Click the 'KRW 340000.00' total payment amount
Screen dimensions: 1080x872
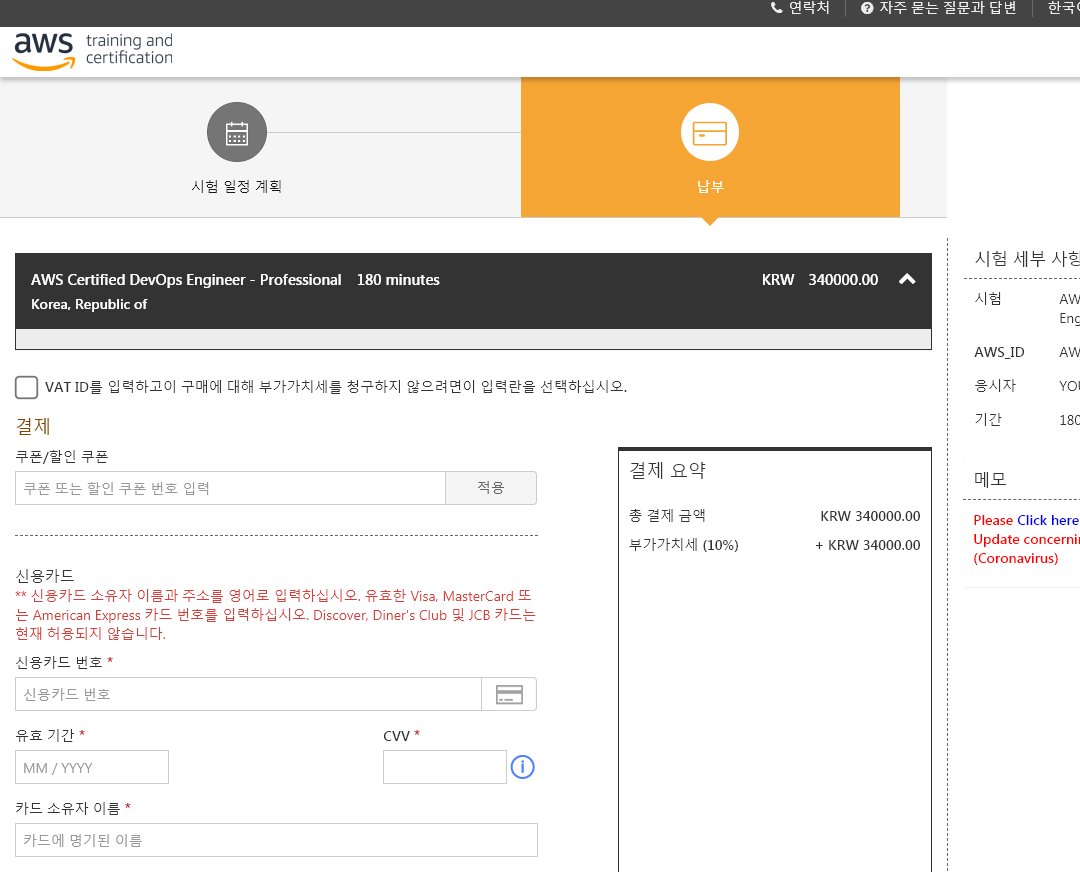click(870, 516)
